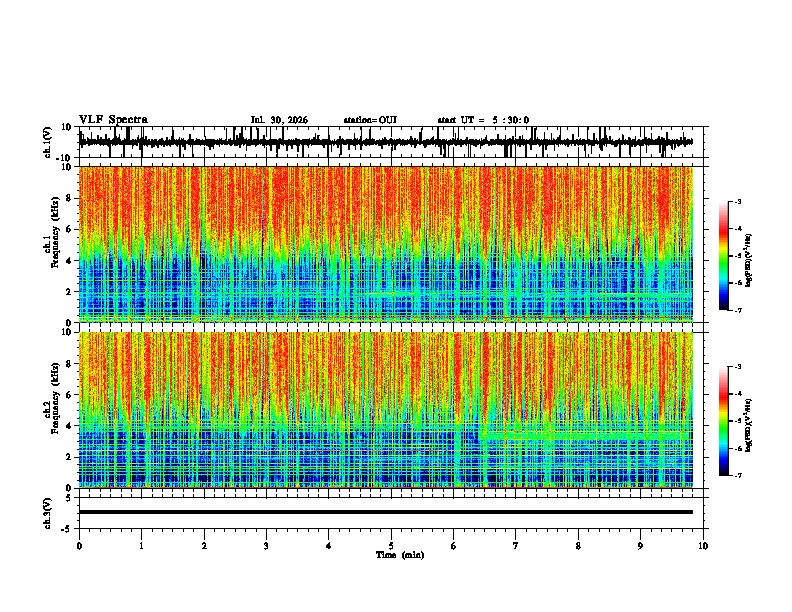Click inside the ch.2 spectrogram panel

click(x=386, y=410)
